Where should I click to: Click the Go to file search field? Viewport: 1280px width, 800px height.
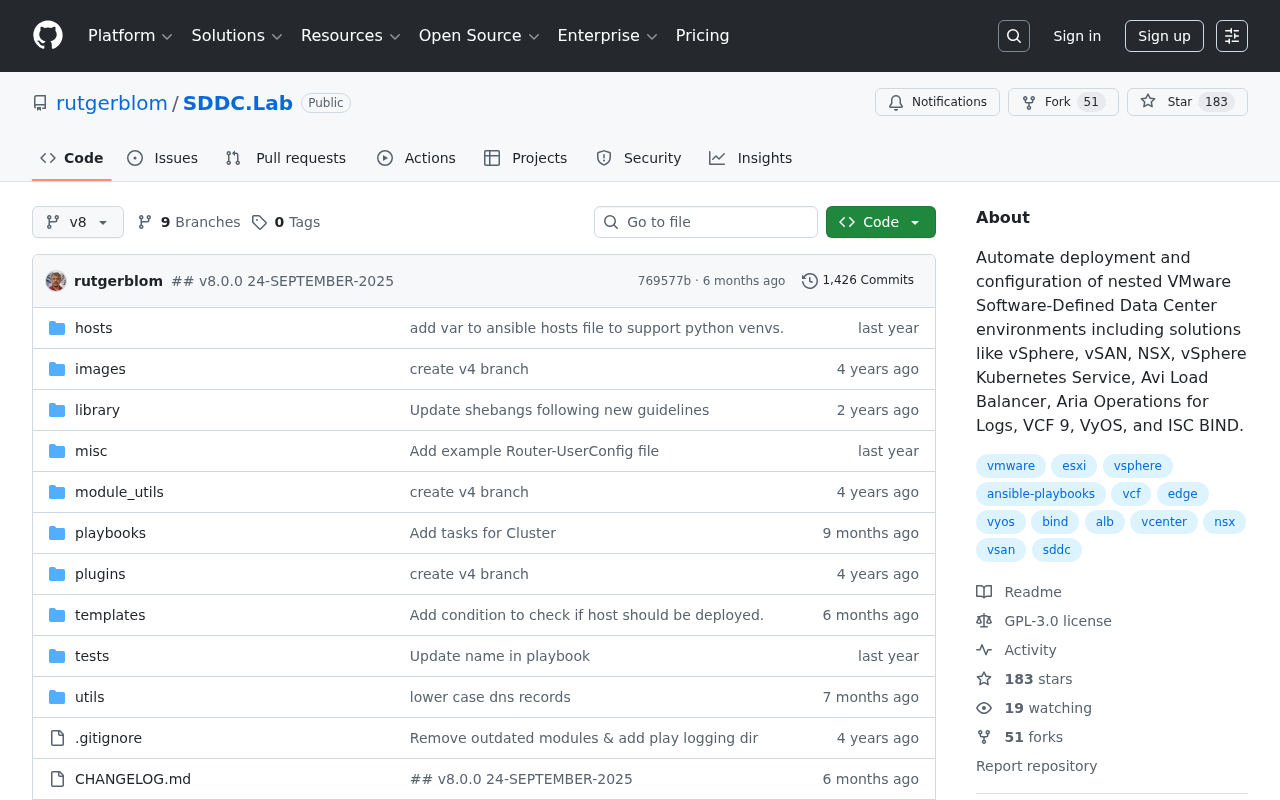[x=705, y=222]
